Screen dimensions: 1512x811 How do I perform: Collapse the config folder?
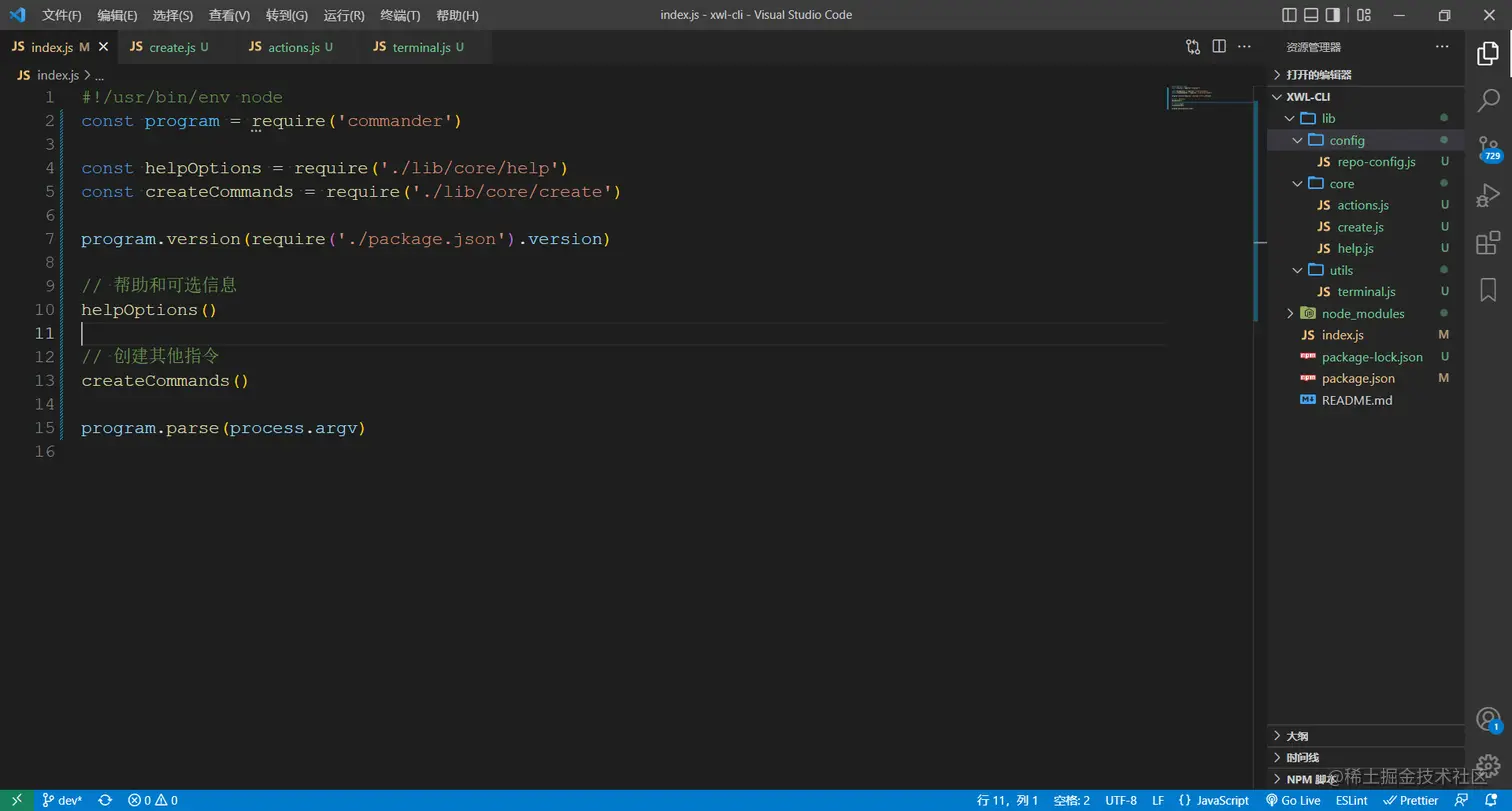coord(1365,140)
